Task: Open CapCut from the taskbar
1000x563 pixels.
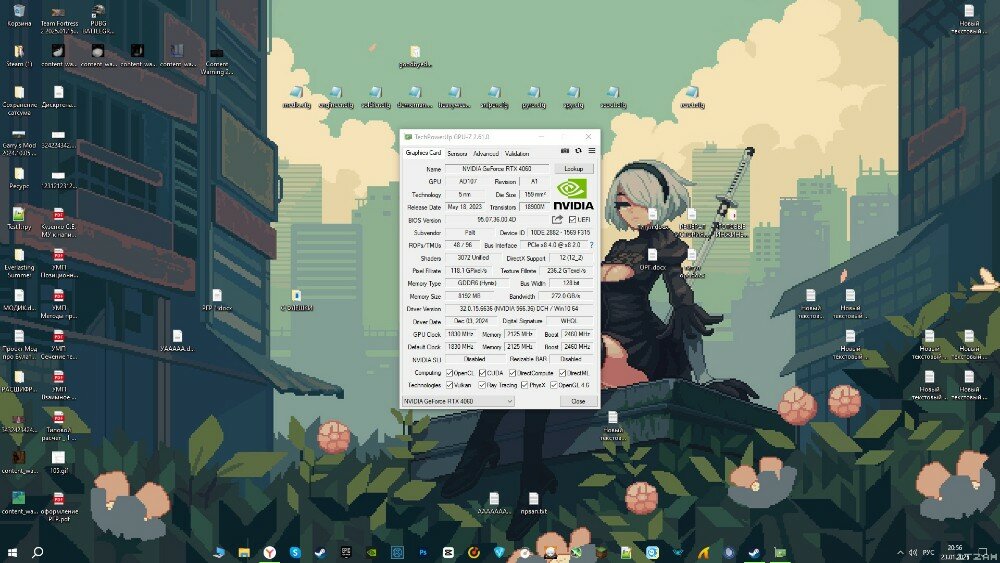Action: (x=448, y=552)
